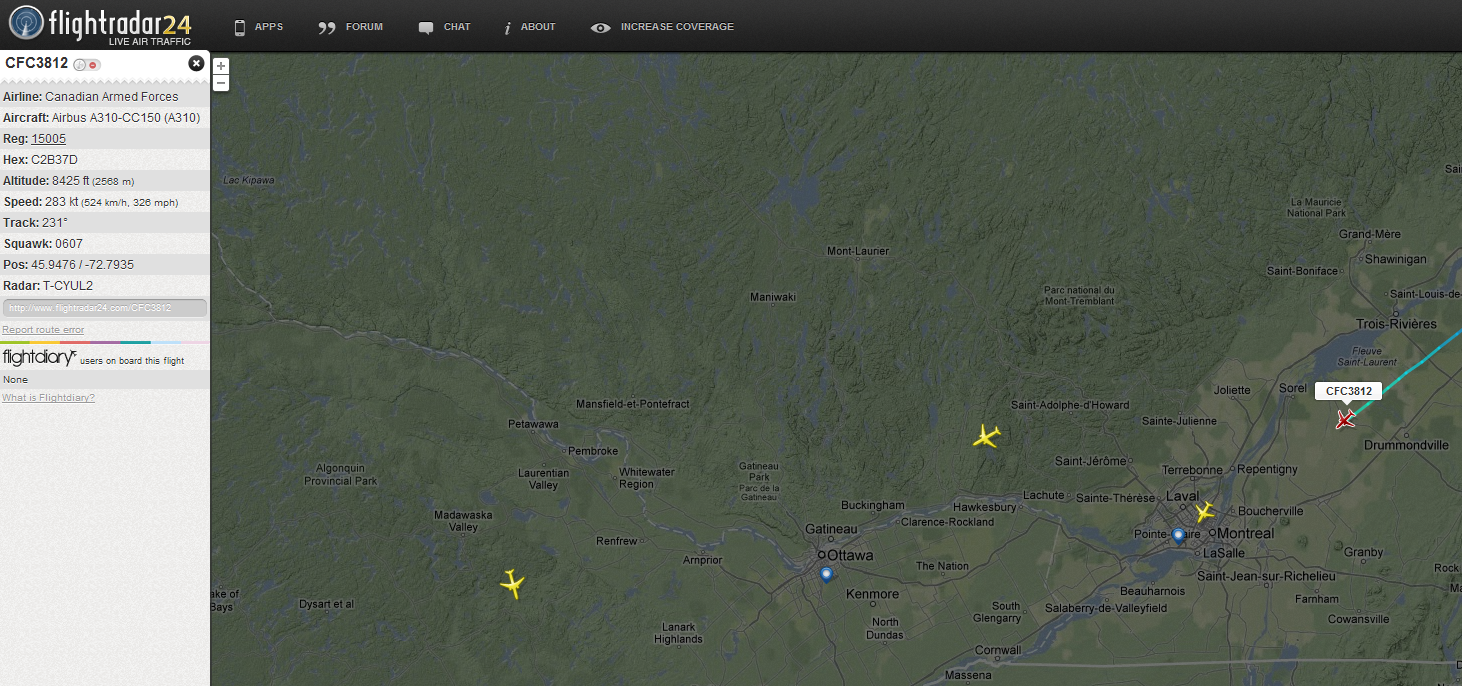Image resolution: width=1462 pixels, height=686 pixels.
Task: Open the Apps menu
Action: click(258, 27)
